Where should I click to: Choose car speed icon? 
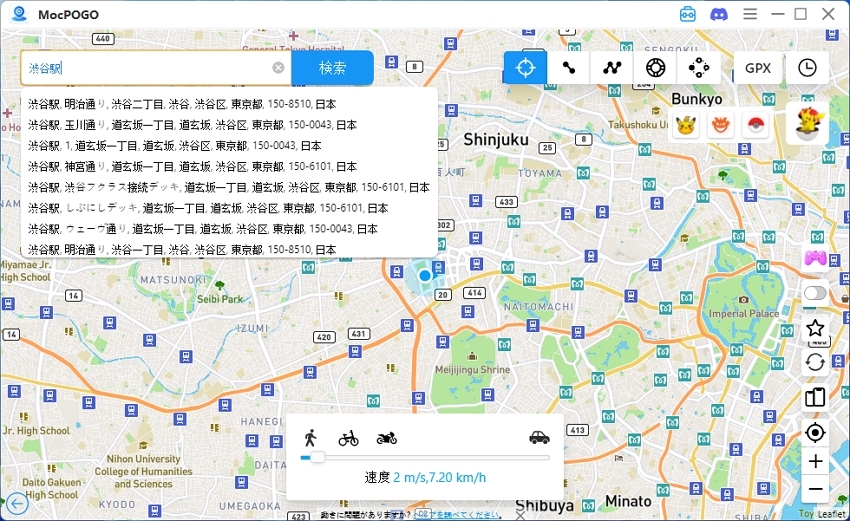click(539, 437)
